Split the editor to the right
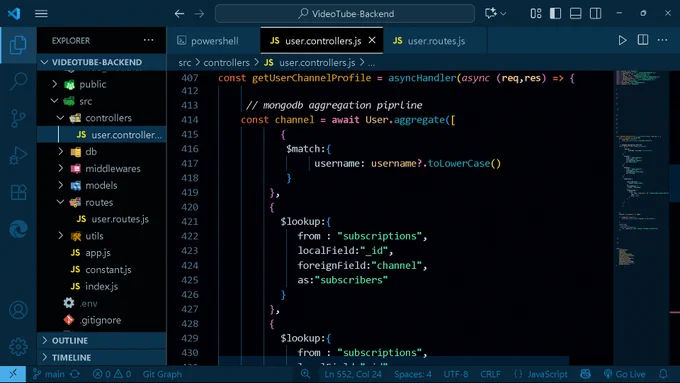Viewport: 680px width, 383px height. click(x=643, y=40)
